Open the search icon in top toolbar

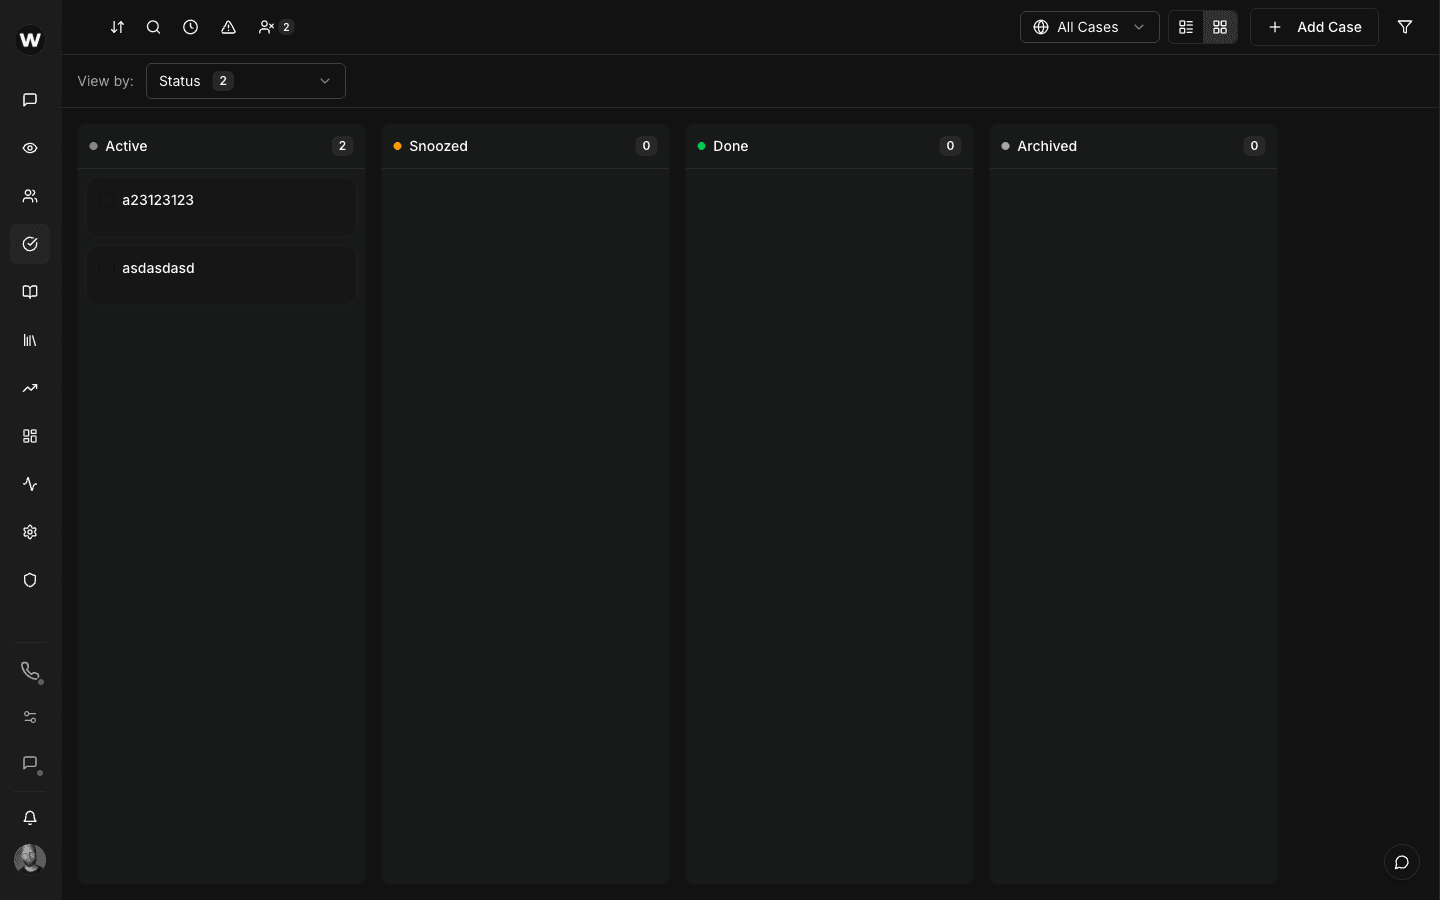(x=153, y=27)
